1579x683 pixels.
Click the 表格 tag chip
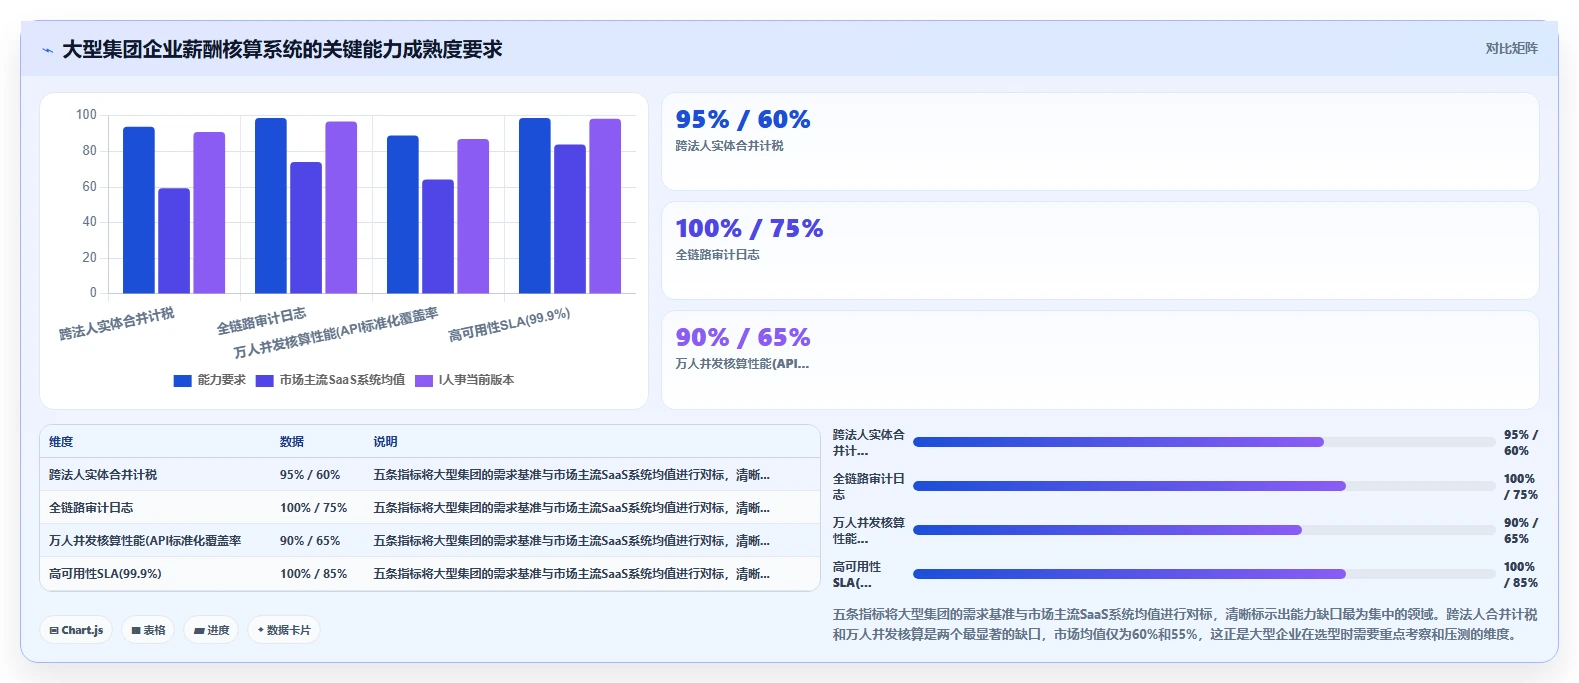[x=148, y=630]
